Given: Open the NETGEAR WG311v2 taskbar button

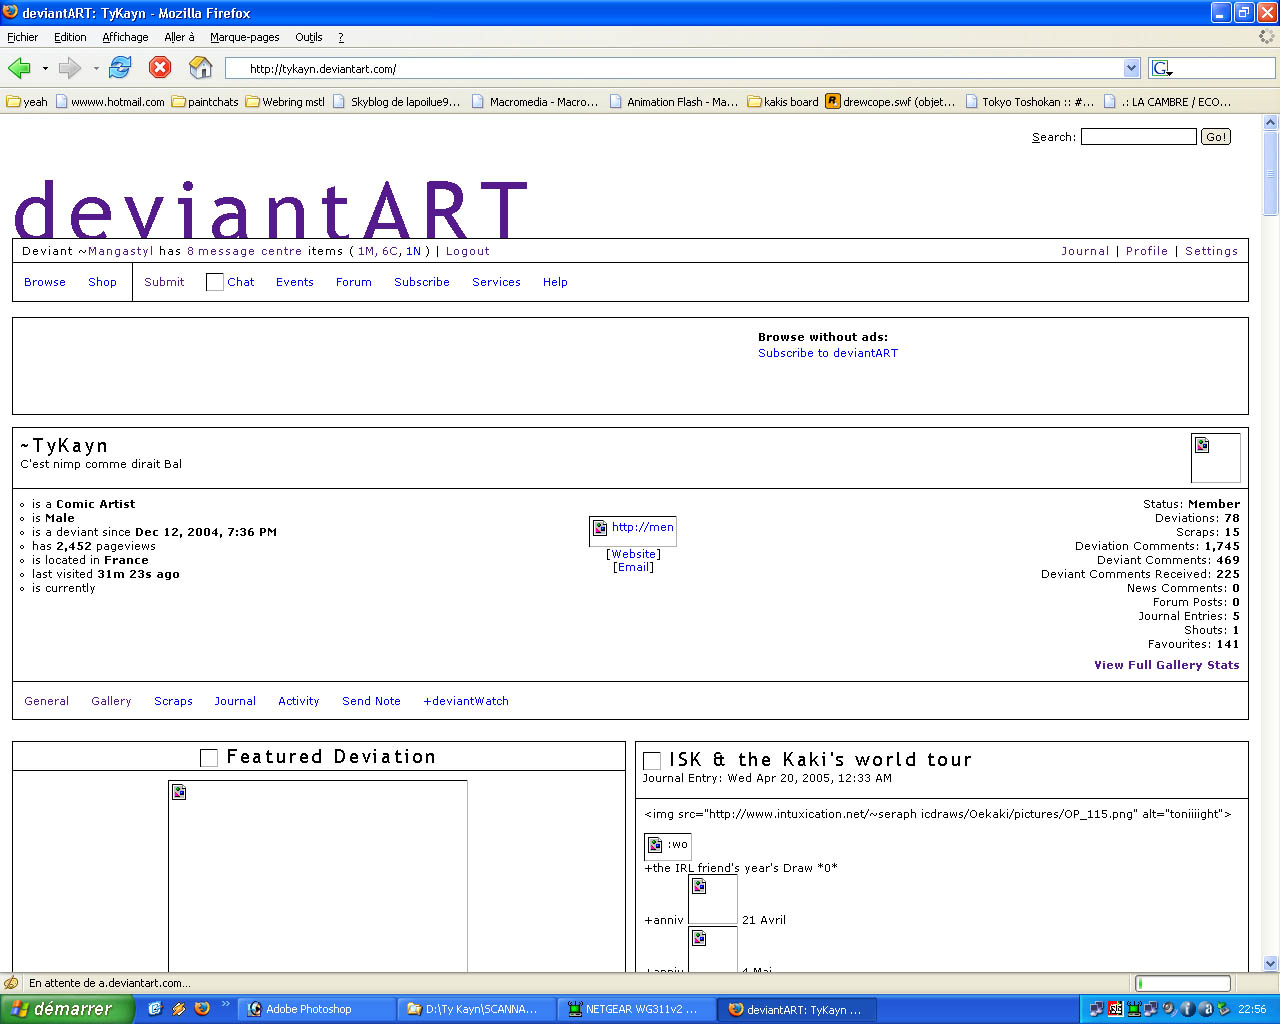Looking at the screenshot, I should (x=637, y=1009).
